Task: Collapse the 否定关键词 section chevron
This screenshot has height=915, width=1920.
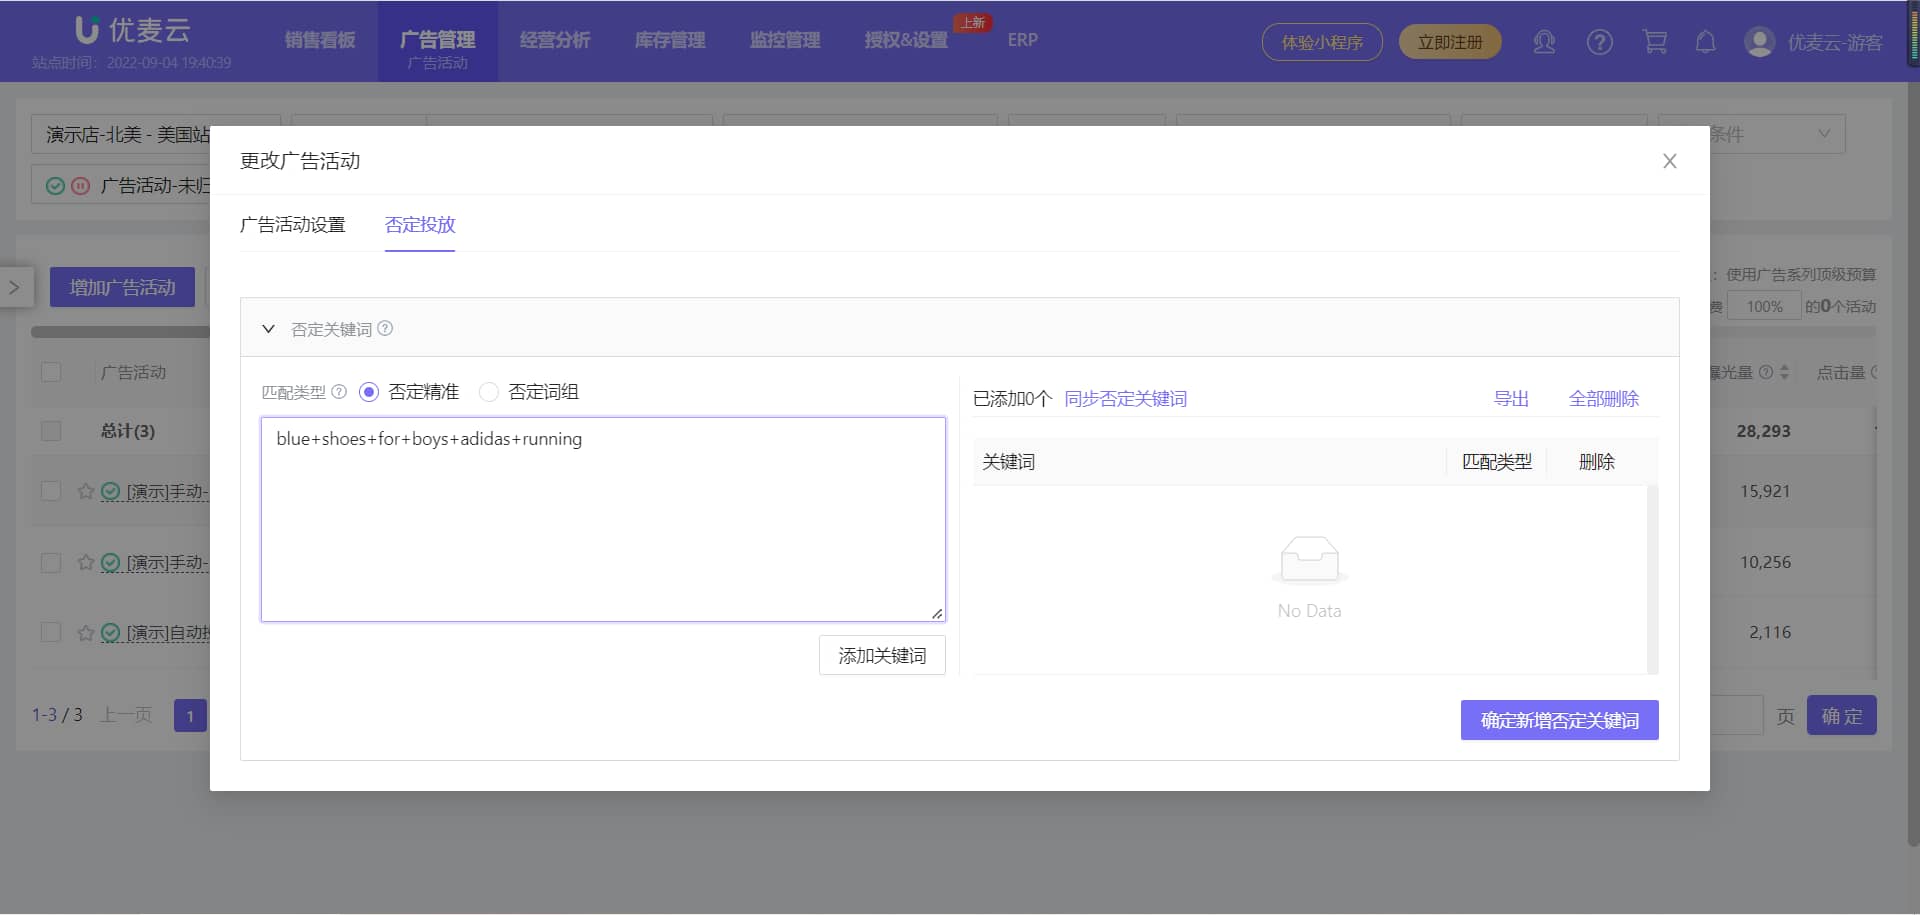Action: click(x=268, y=329)
